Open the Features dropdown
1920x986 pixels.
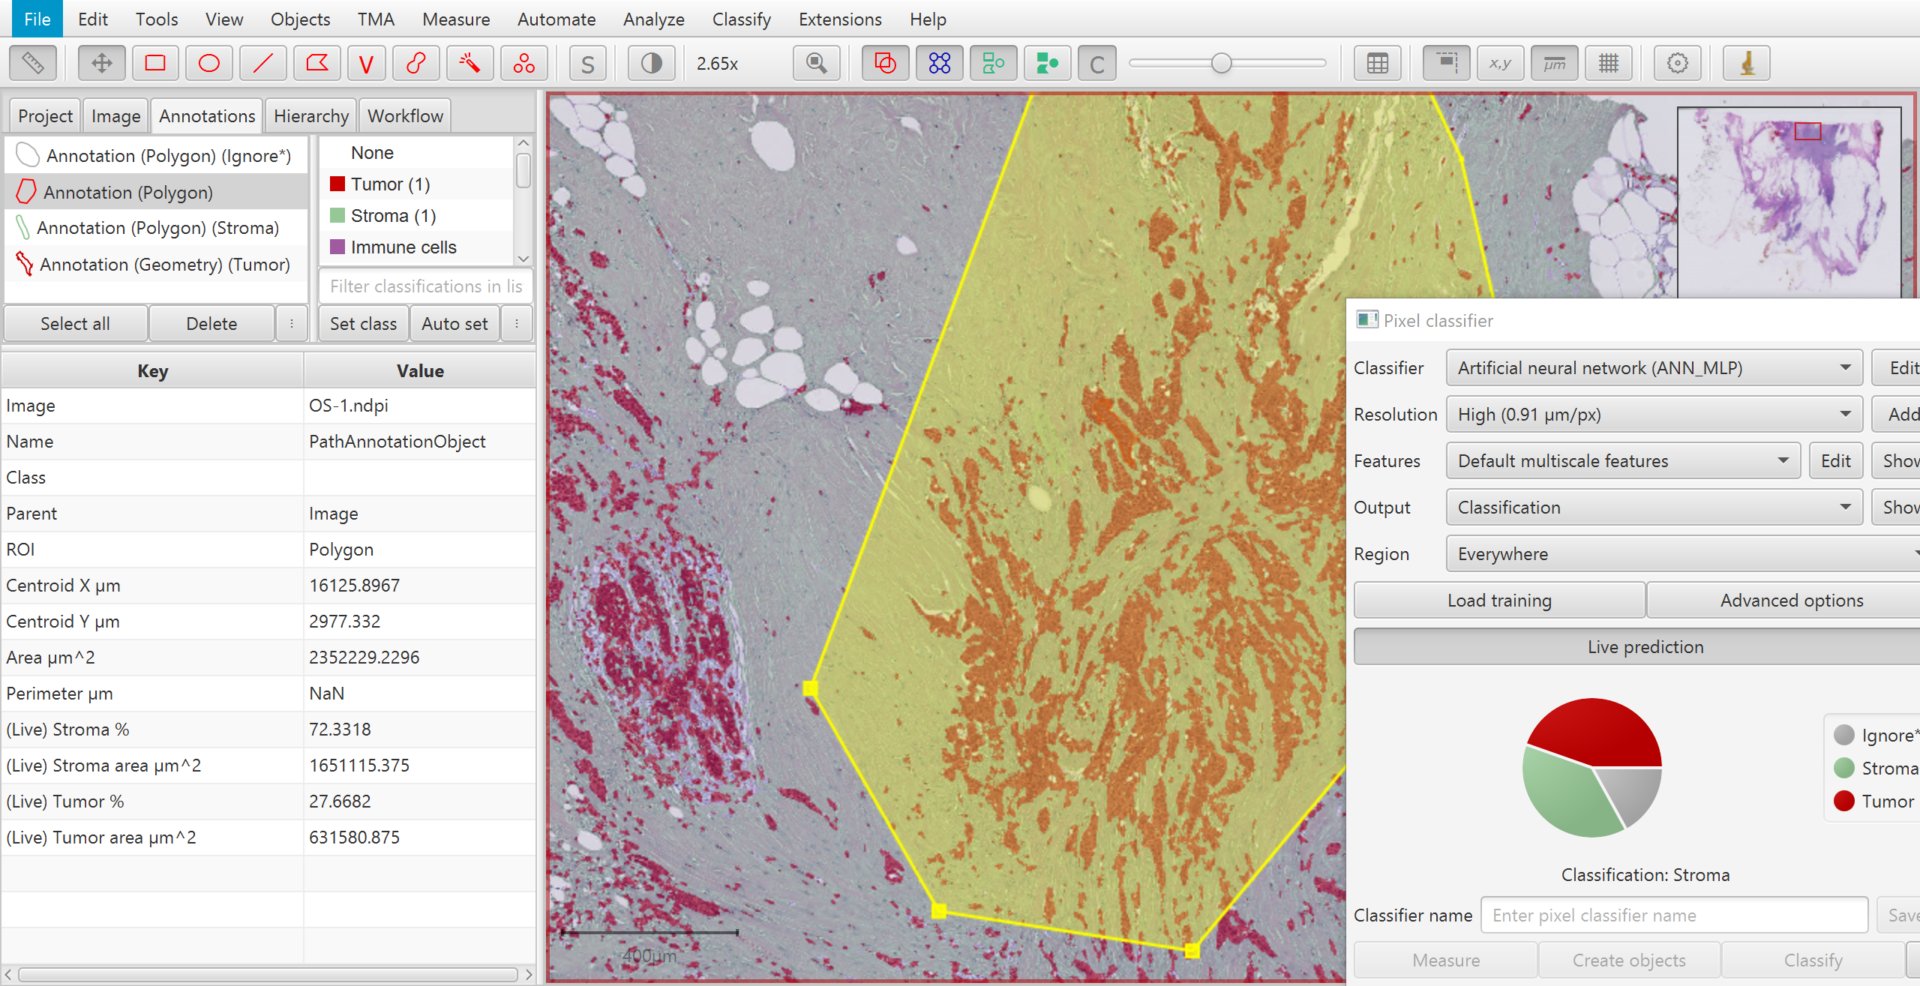[x=1623, y=461]
